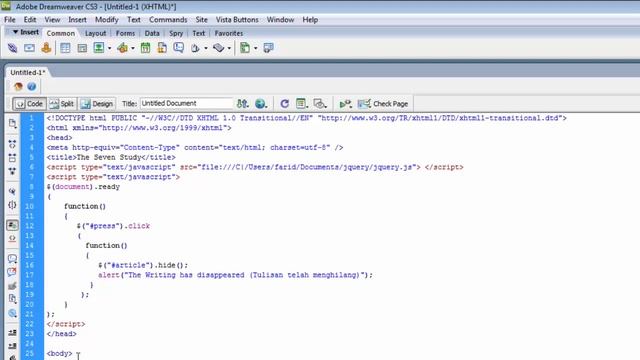640x360 pixels.
Task: Select the Untitled-1* document tab
Action: pos(27,72)
